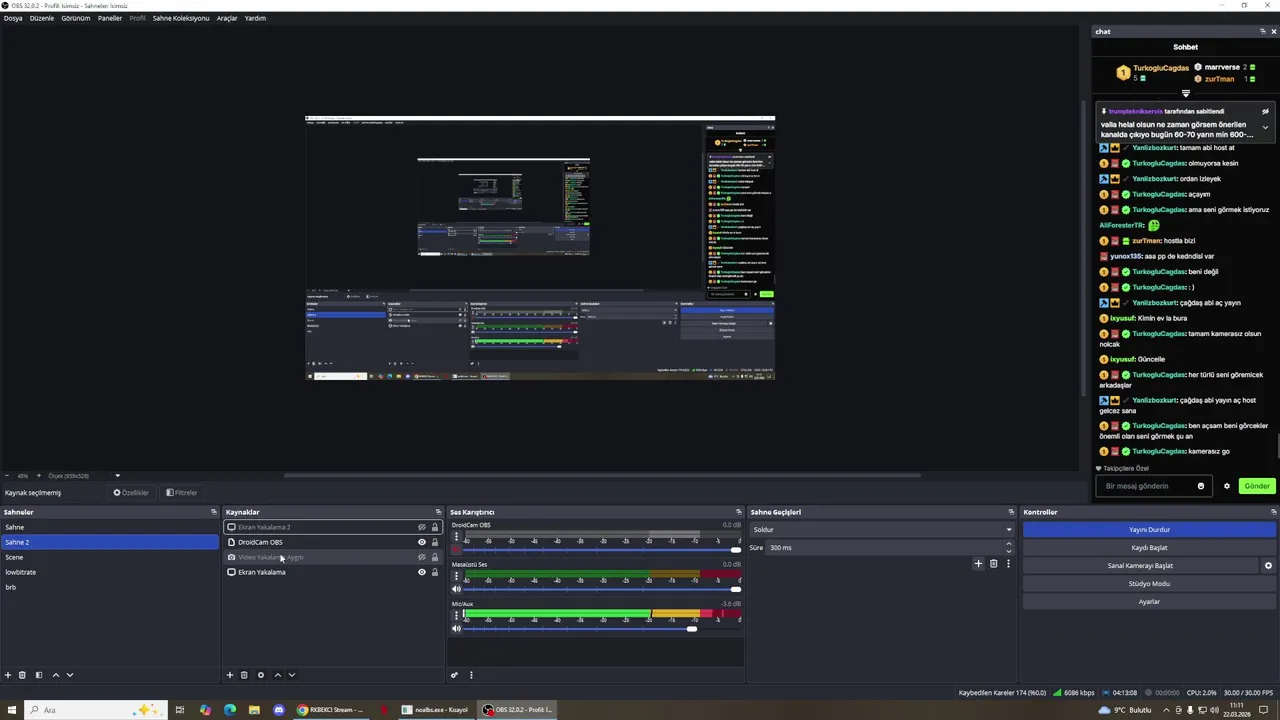Open the Düzenle menu
Screen dimensions: 1280x720
coord(42,18)
